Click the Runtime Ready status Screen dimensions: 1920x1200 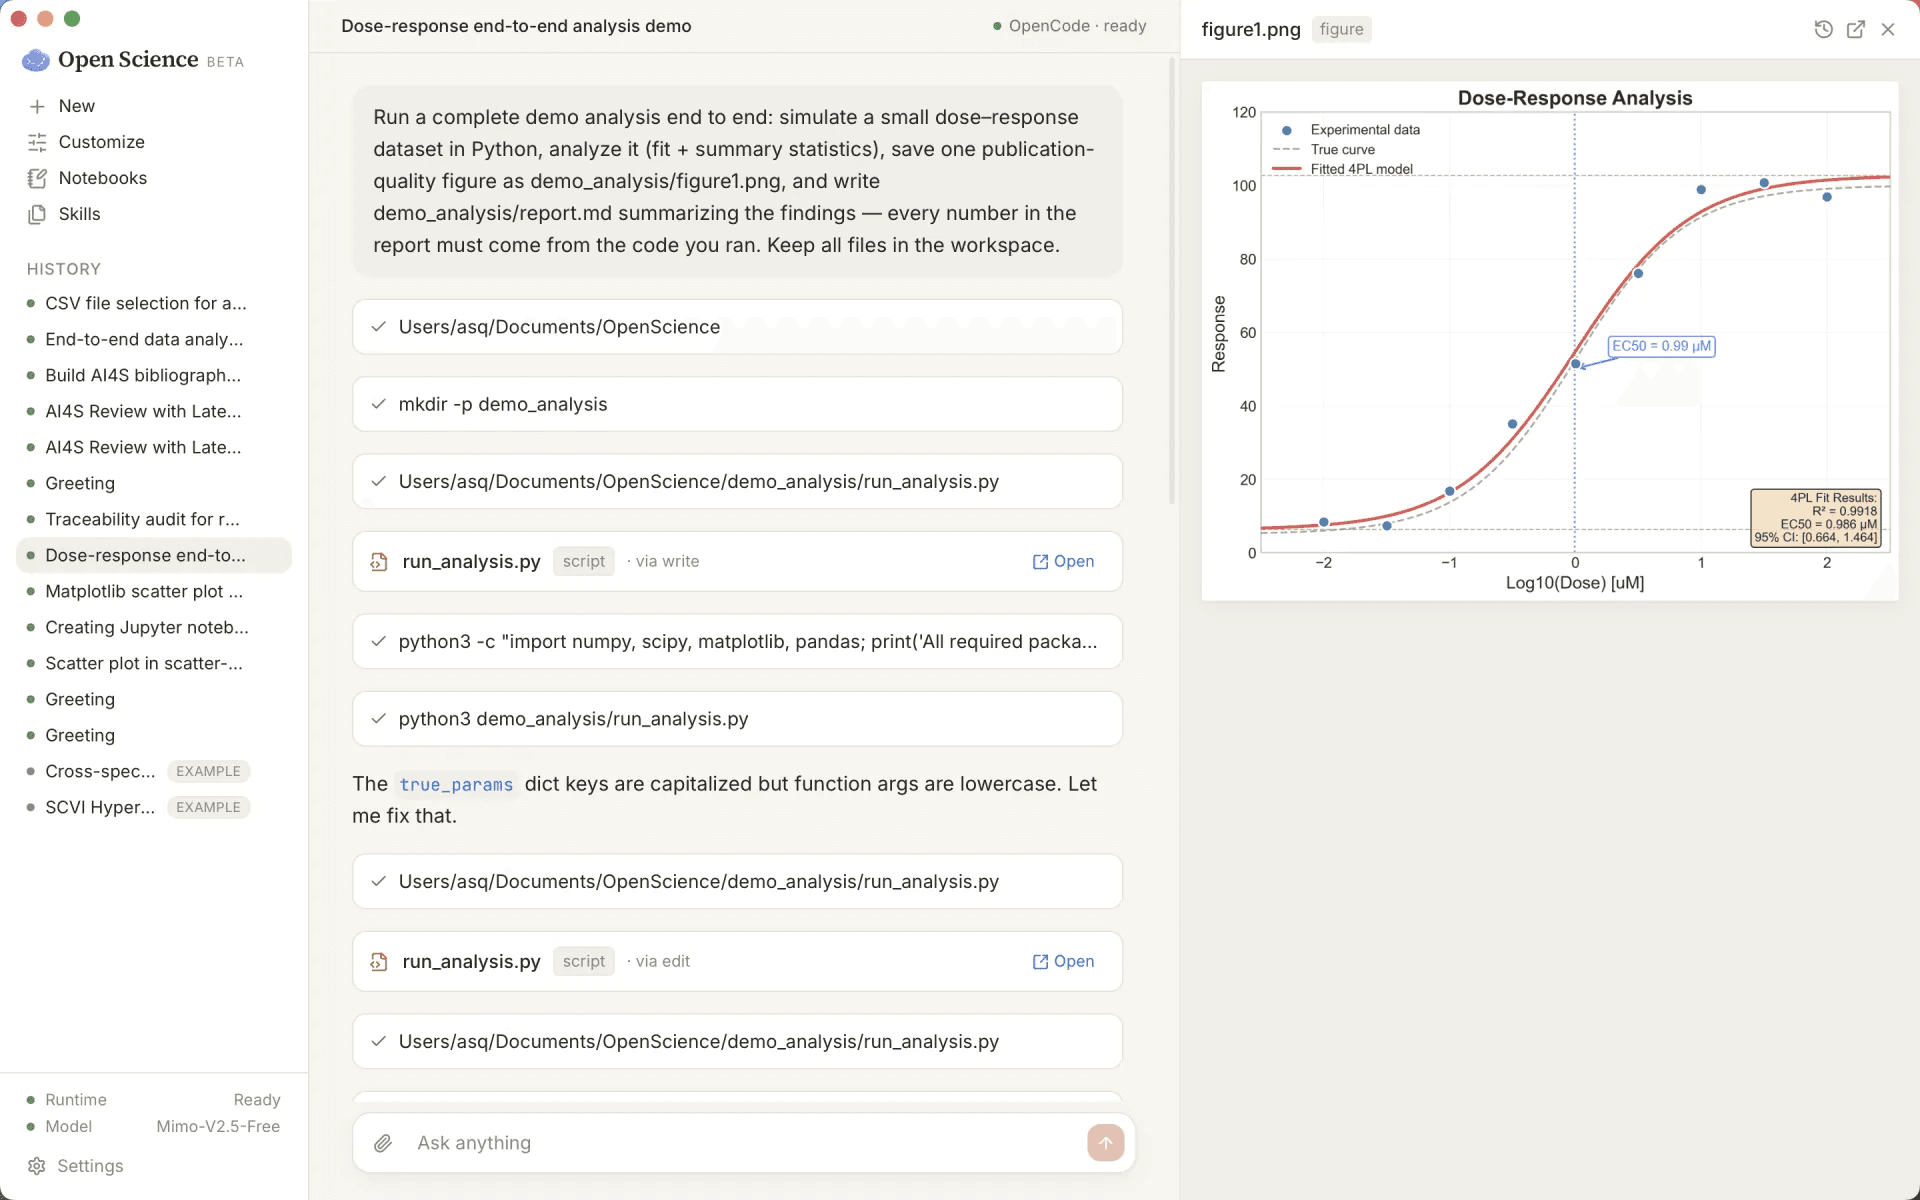tap(154, 1100)
